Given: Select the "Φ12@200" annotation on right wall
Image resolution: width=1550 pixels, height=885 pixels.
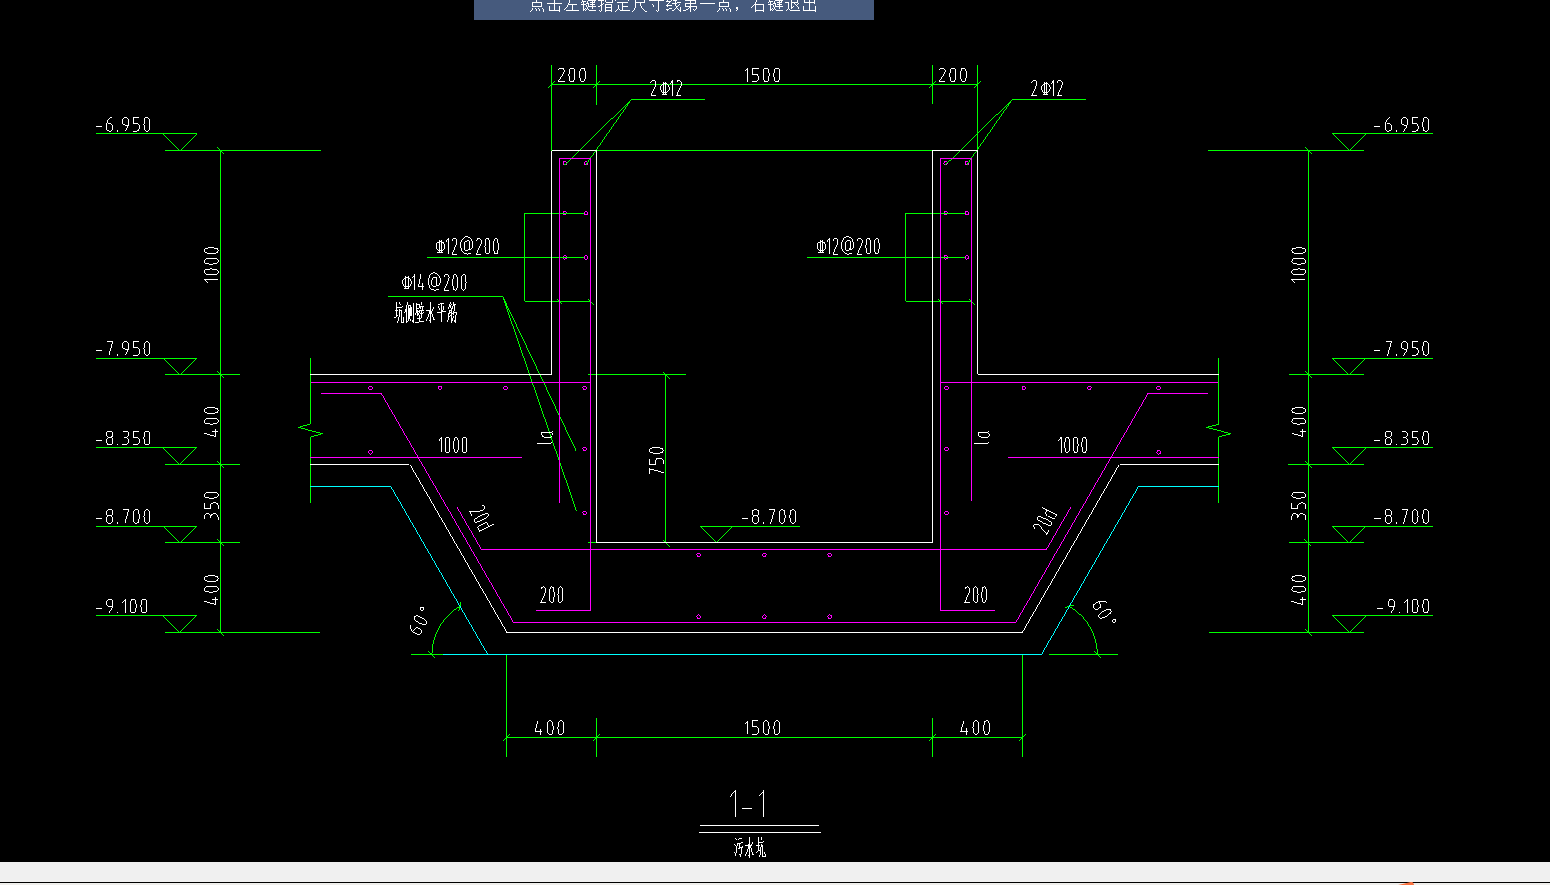Looking at the screenshot, I should (848, 247).
